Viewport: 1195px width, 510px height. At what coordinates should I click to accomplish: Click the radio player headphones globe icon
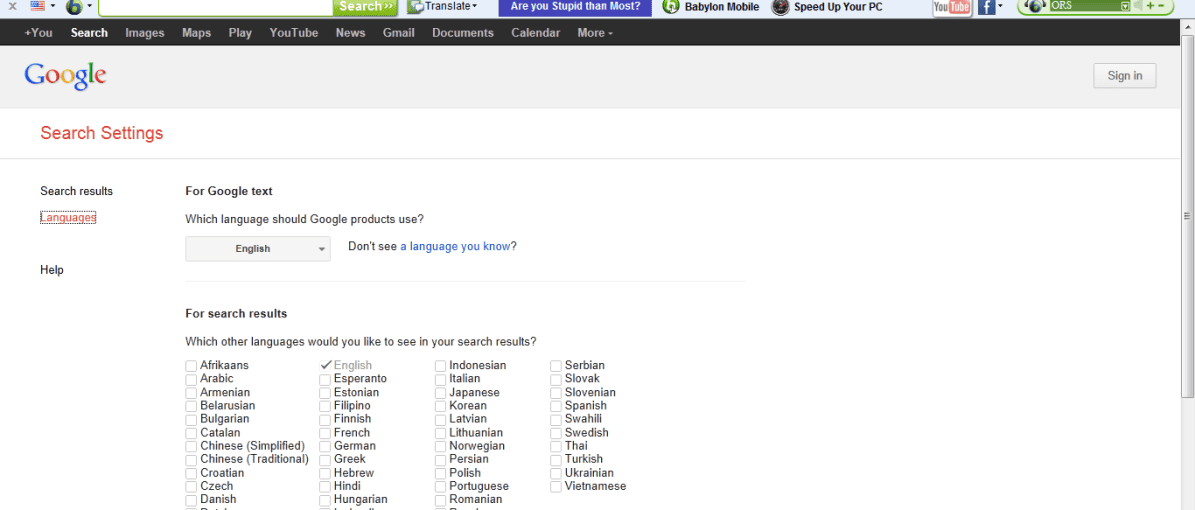(1035, 6)
